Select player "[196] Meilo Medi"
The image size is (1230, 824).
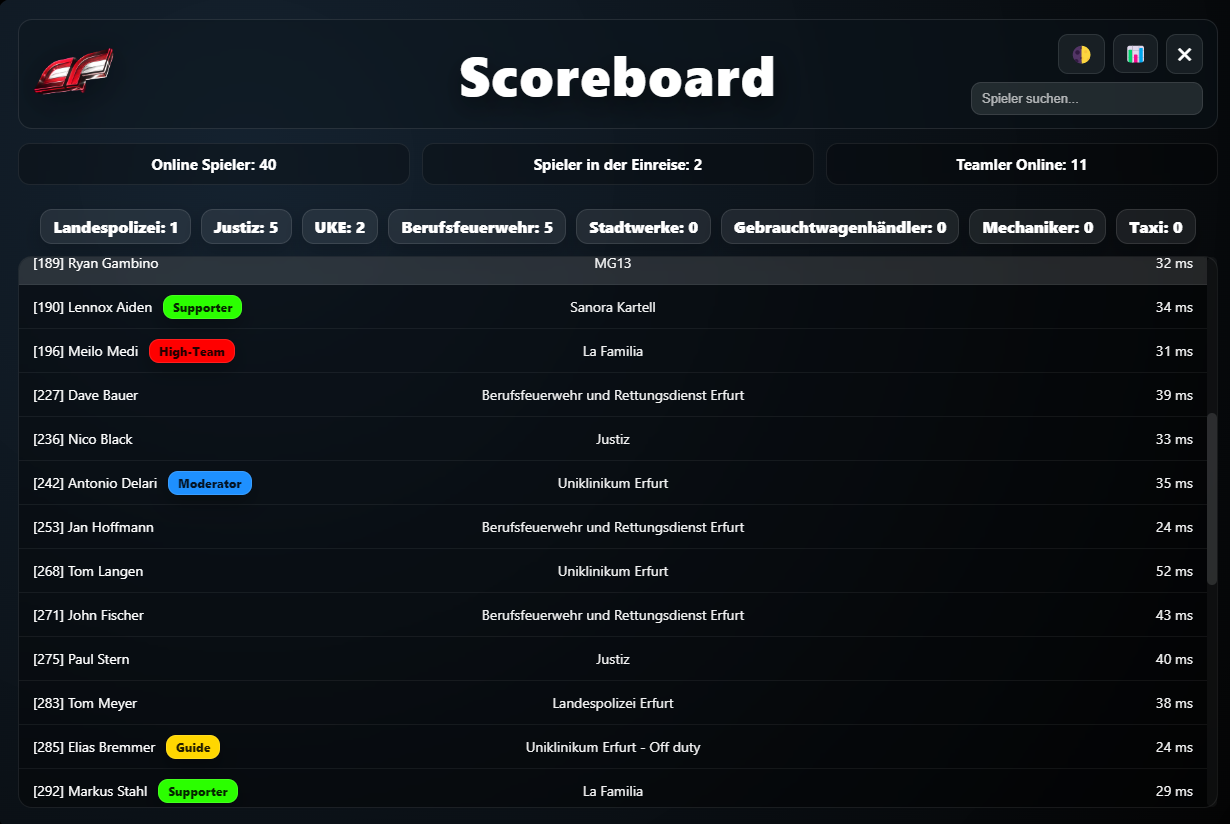pos(612,351)
